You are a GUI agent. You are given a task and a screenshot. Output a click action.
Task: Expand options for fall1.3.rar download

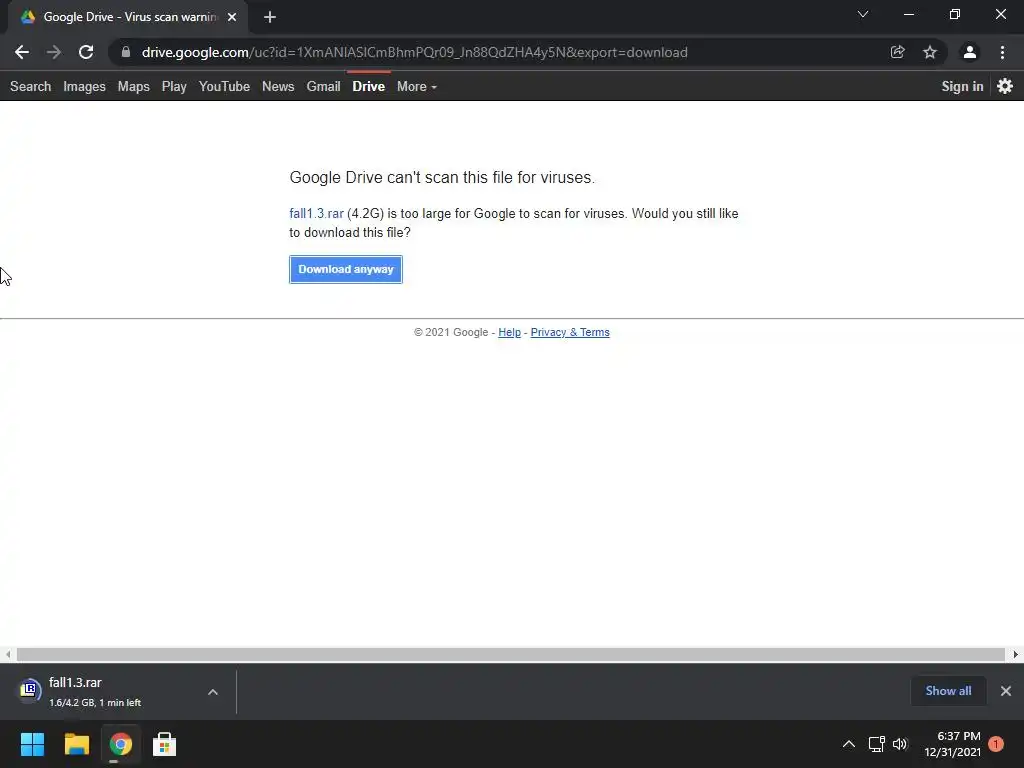(213, 692)
